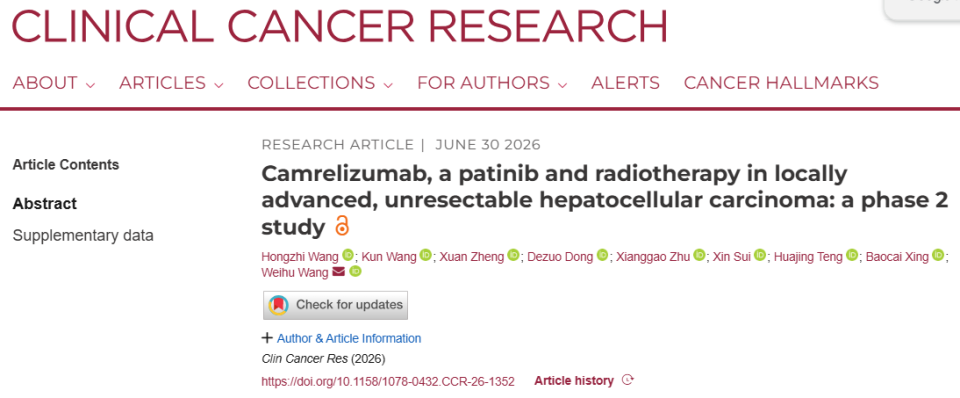Viewport: 960px width, 398px height.
Task: Open Kun Wang's ORCID icon
Action: click(426, 255)
